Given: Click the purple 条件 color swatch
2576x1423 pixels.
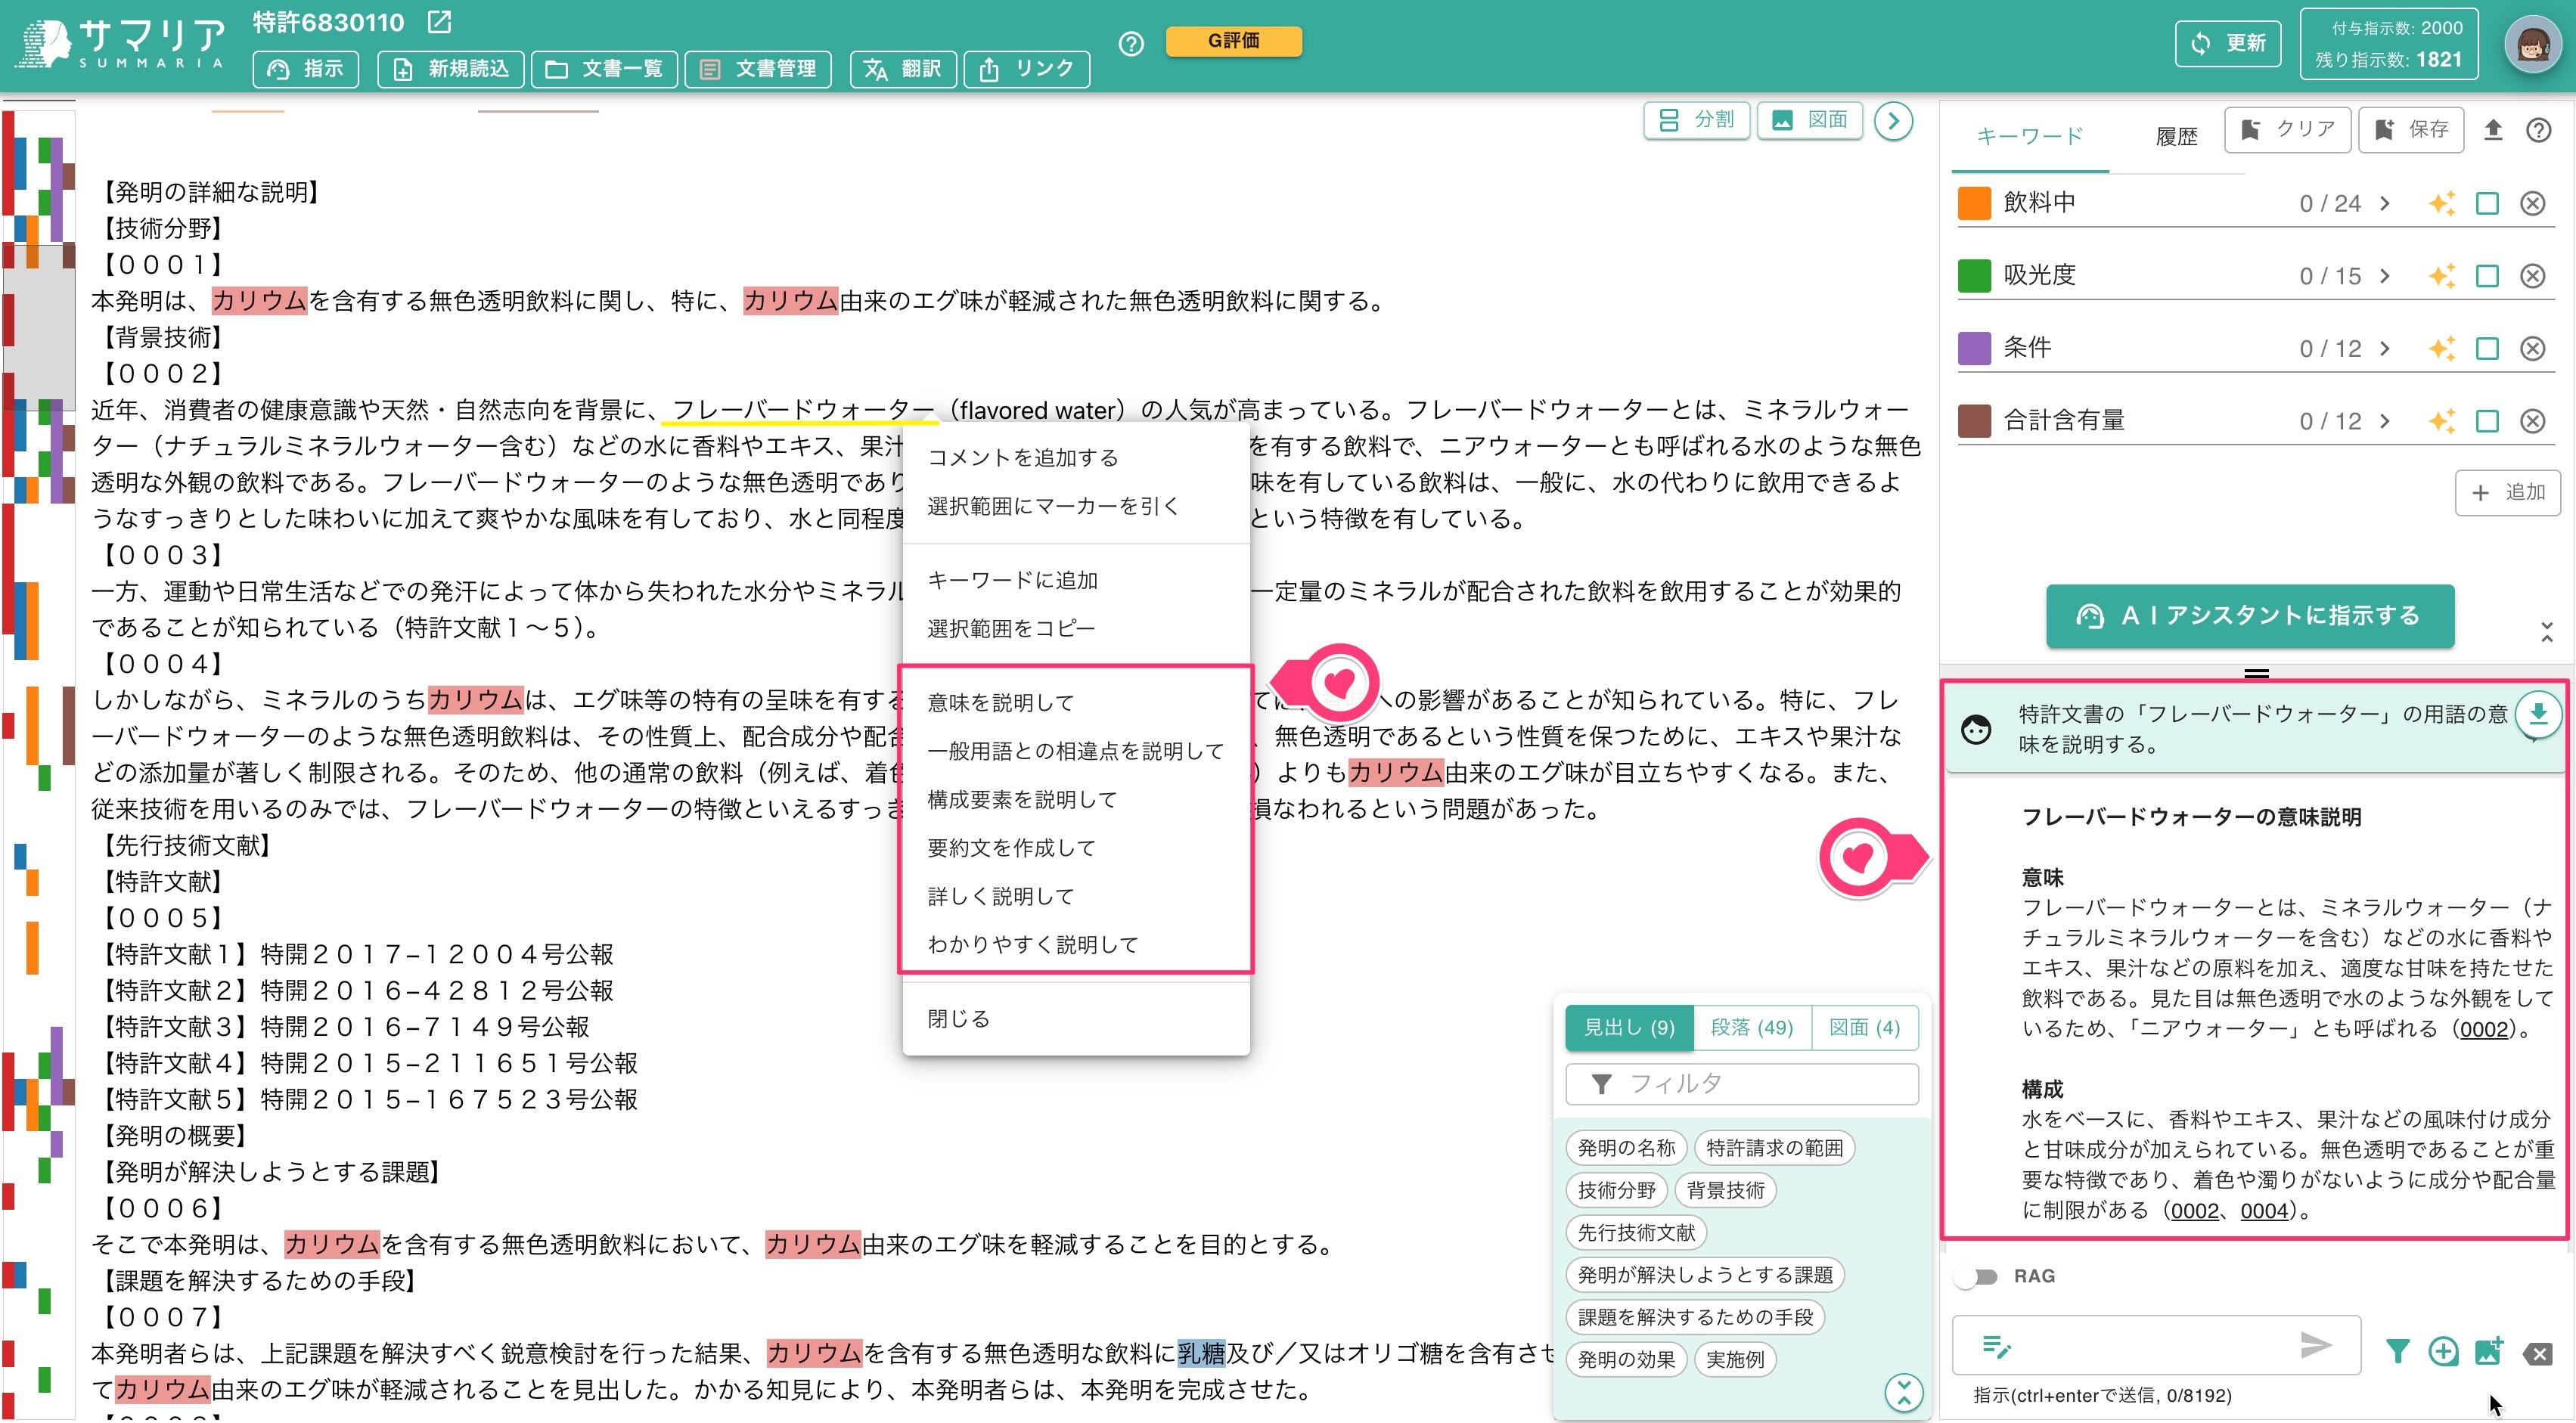Looking at the screenshot, I should coord(1973,349).
